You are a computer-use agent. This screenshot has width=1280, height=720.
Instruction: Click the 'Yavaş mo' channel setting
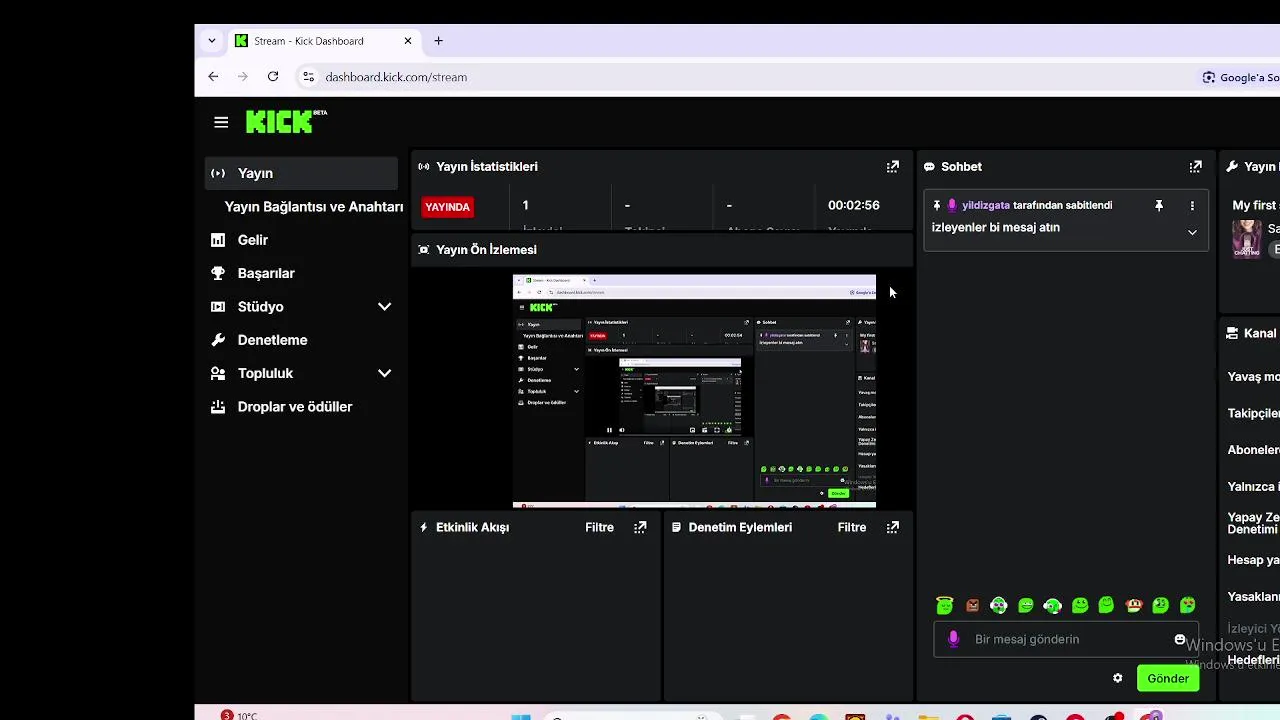1254,377
